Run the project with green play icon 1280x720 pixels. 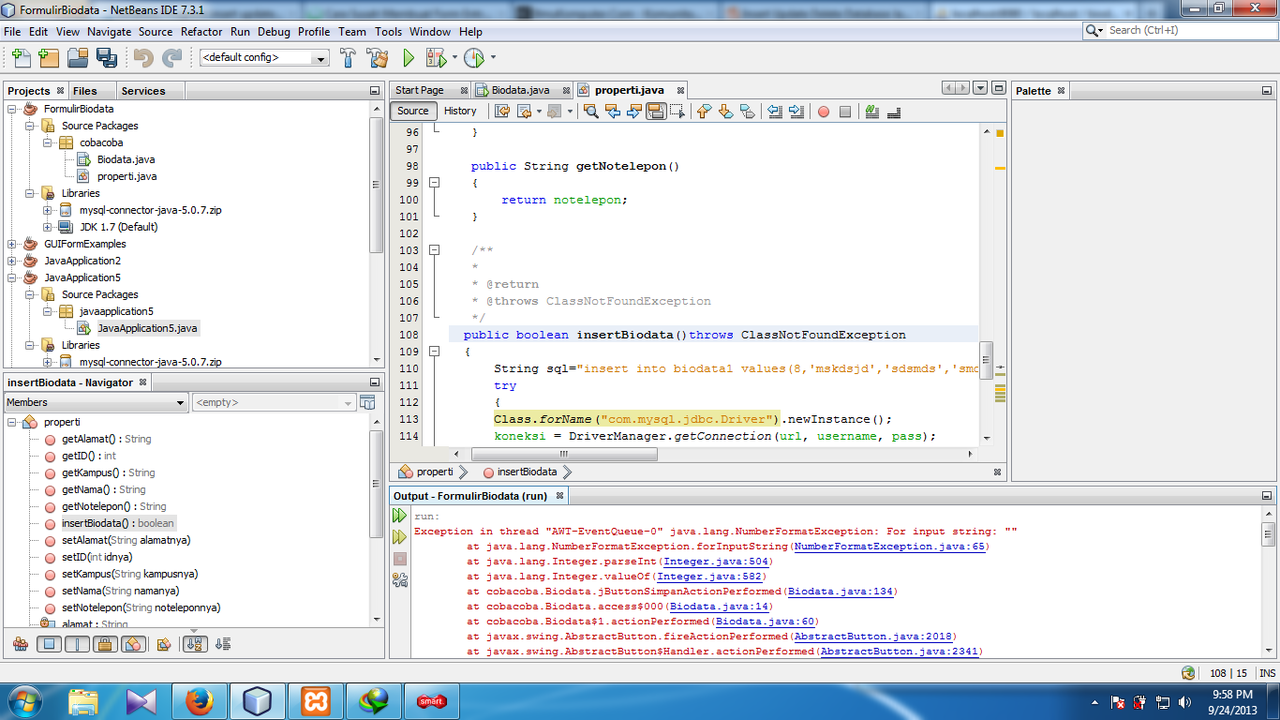408,58
